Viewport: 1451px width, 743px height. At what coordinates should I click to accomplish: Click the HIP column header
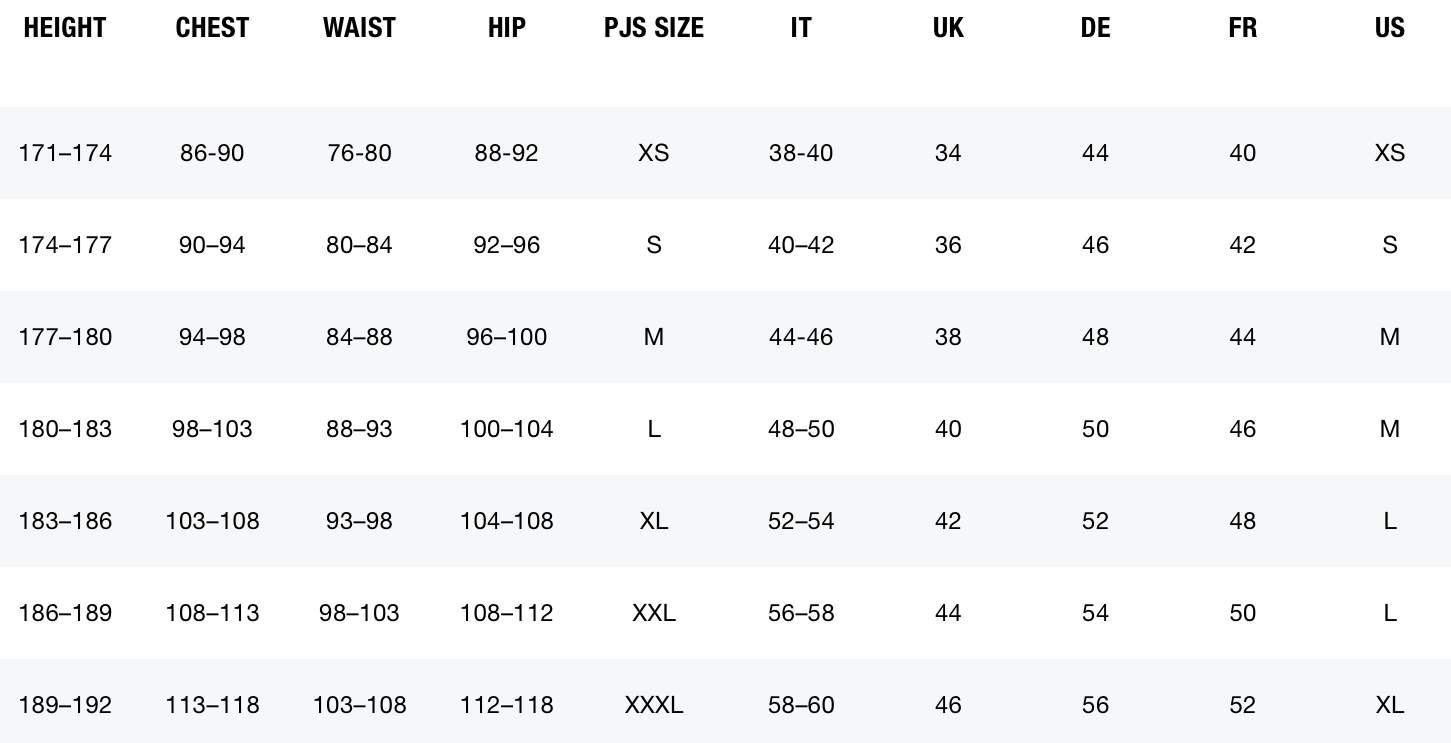pyautogui.click(x=506, y=28)
